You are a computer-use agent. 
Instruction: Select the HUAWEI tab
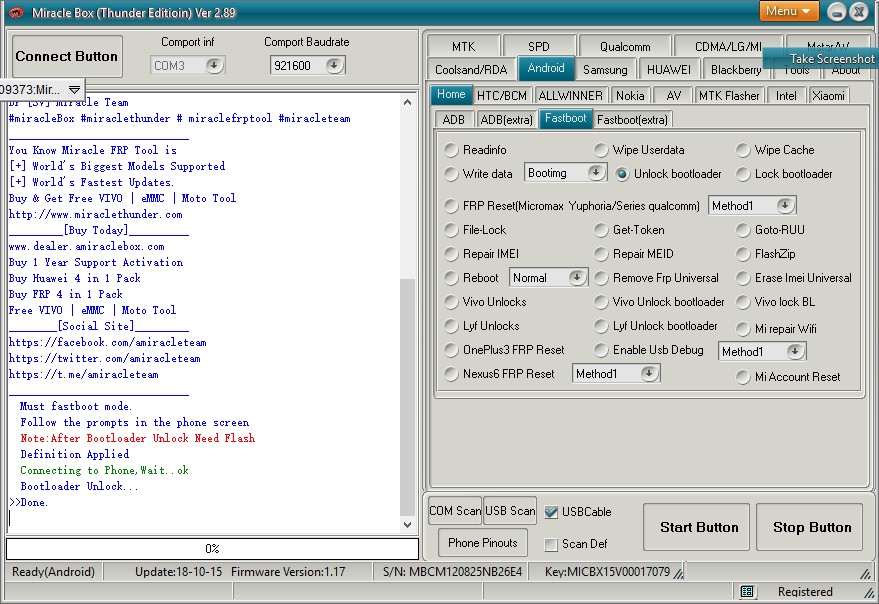(669, 70)
